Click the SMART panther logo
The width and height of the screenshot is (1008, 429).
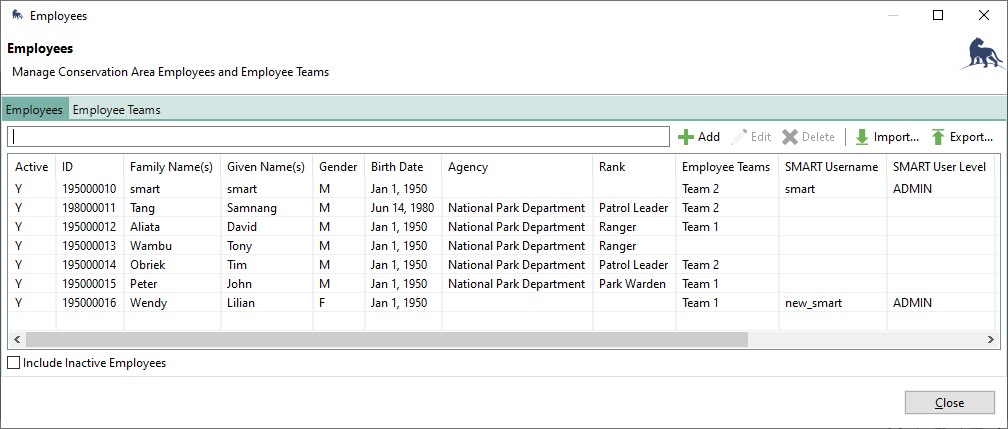click(980, 55)
